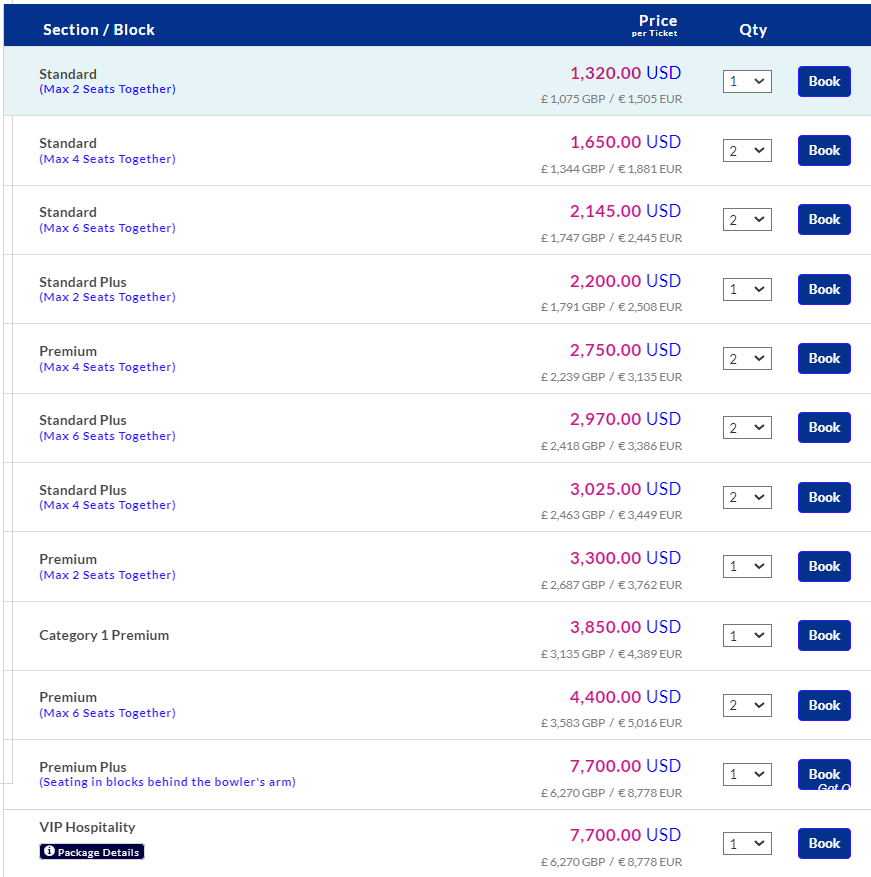Book the VIP Hospitality package
This screenshot has width=871, height=877.
824,843
